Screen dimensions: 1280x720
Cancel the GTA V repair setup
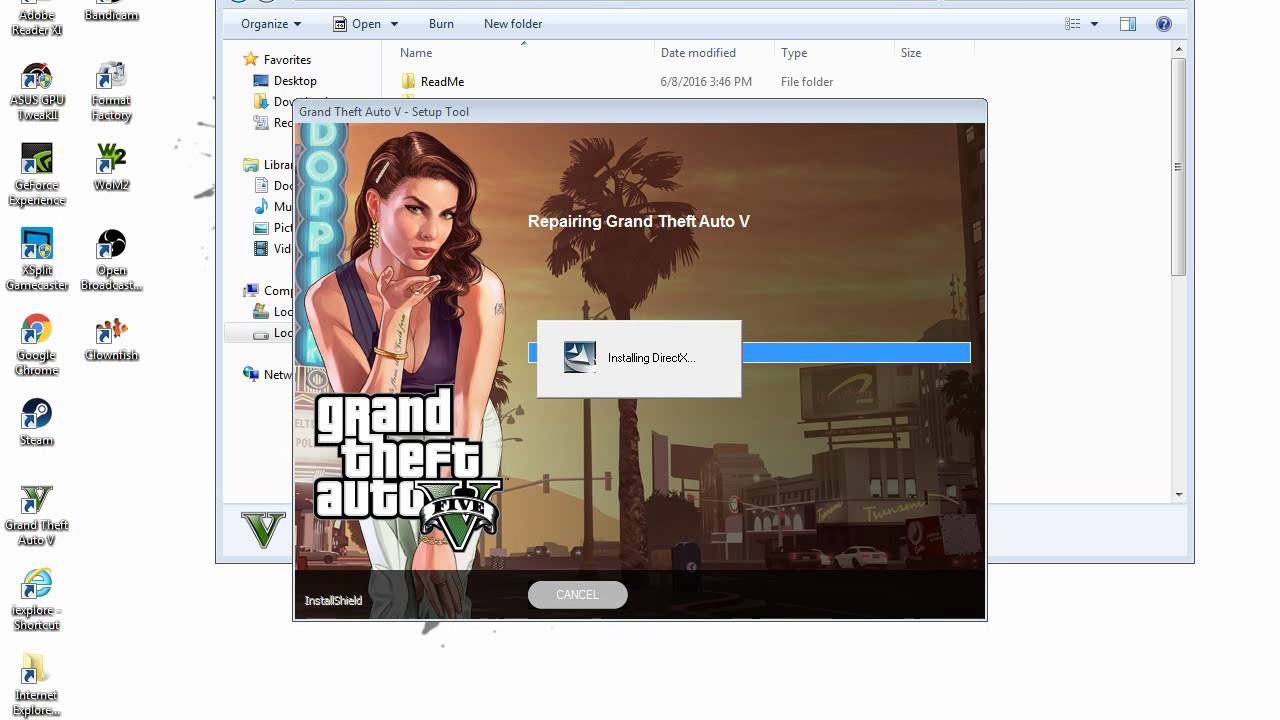point(577,595)
